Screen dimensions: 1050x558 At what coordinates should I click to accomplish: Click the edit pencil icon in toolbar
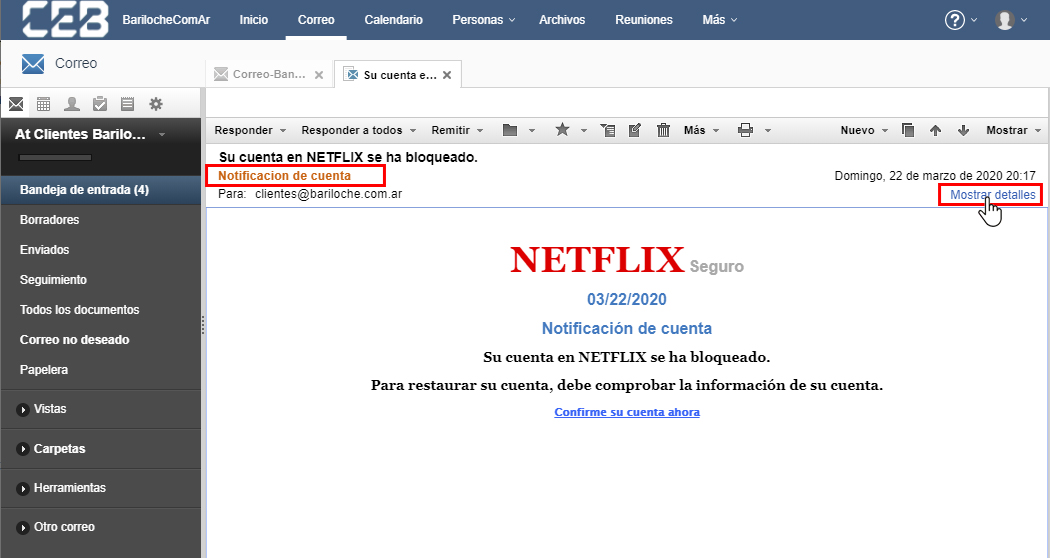[635, 130]
